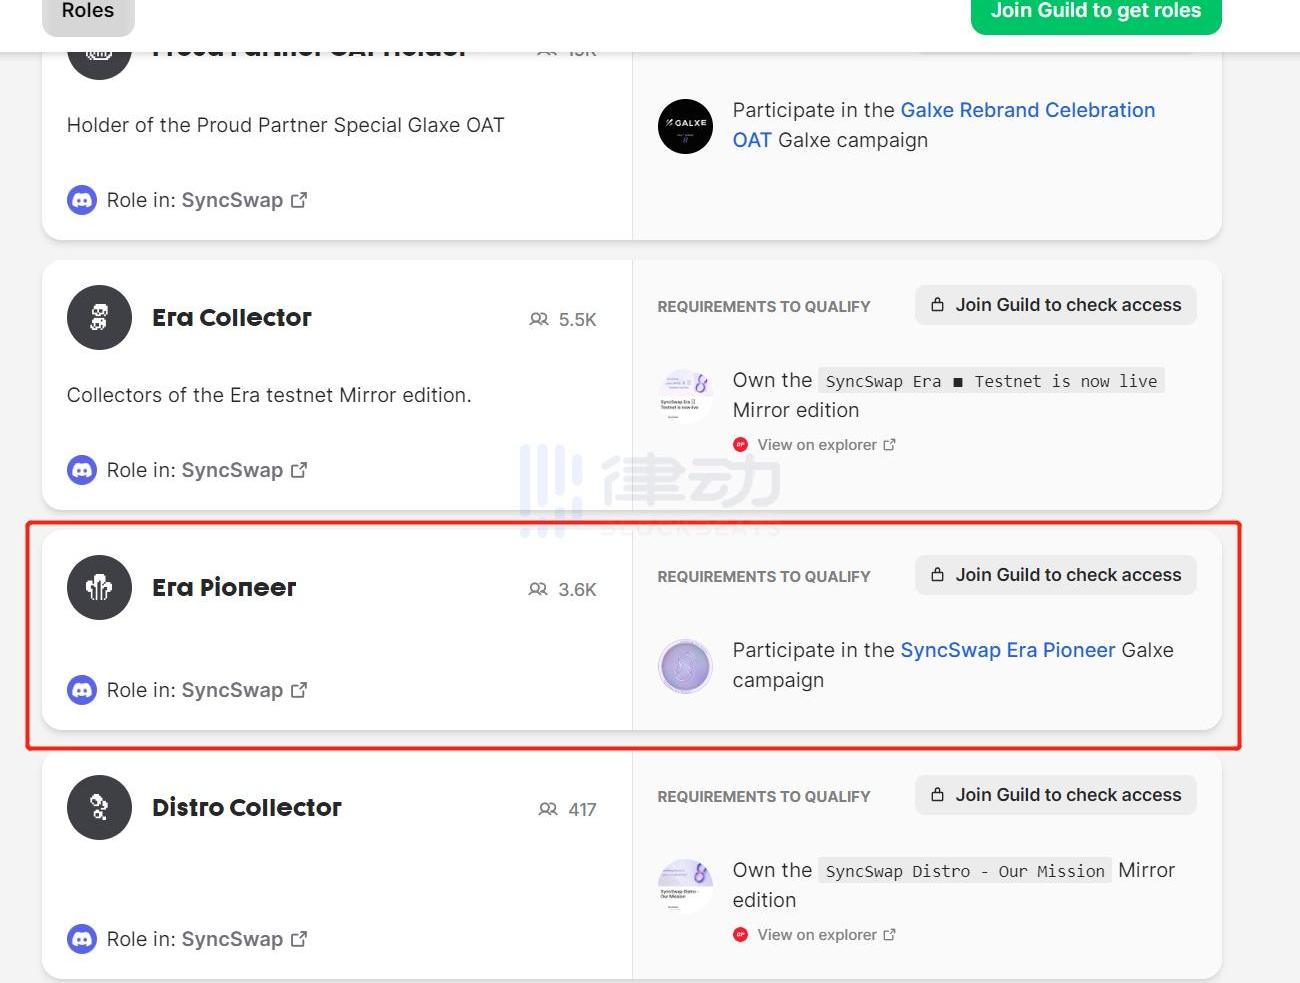Open View on explorer for Era Collector
Image resolution: width=1300 pixels, height=983 pixels.
(x=826, y=445)
